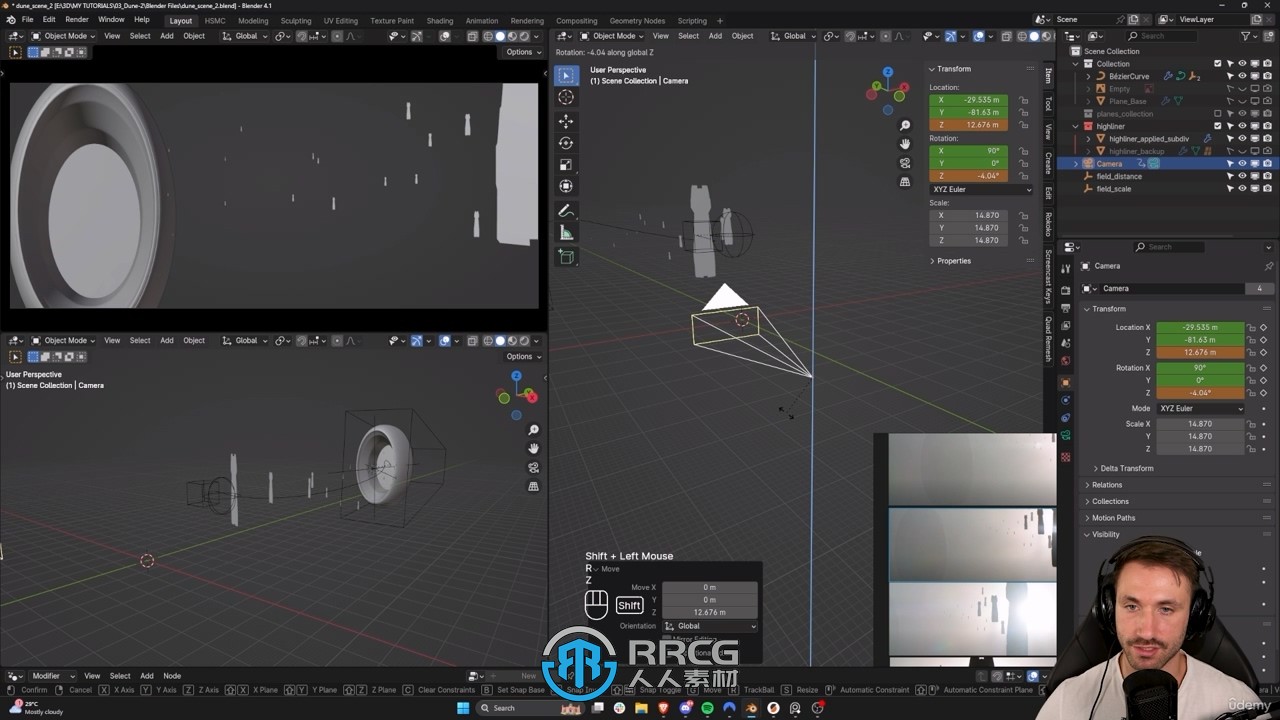Switch to the Geometry Nodes workspace tab

pyautogui.click(x=637, y=20)
